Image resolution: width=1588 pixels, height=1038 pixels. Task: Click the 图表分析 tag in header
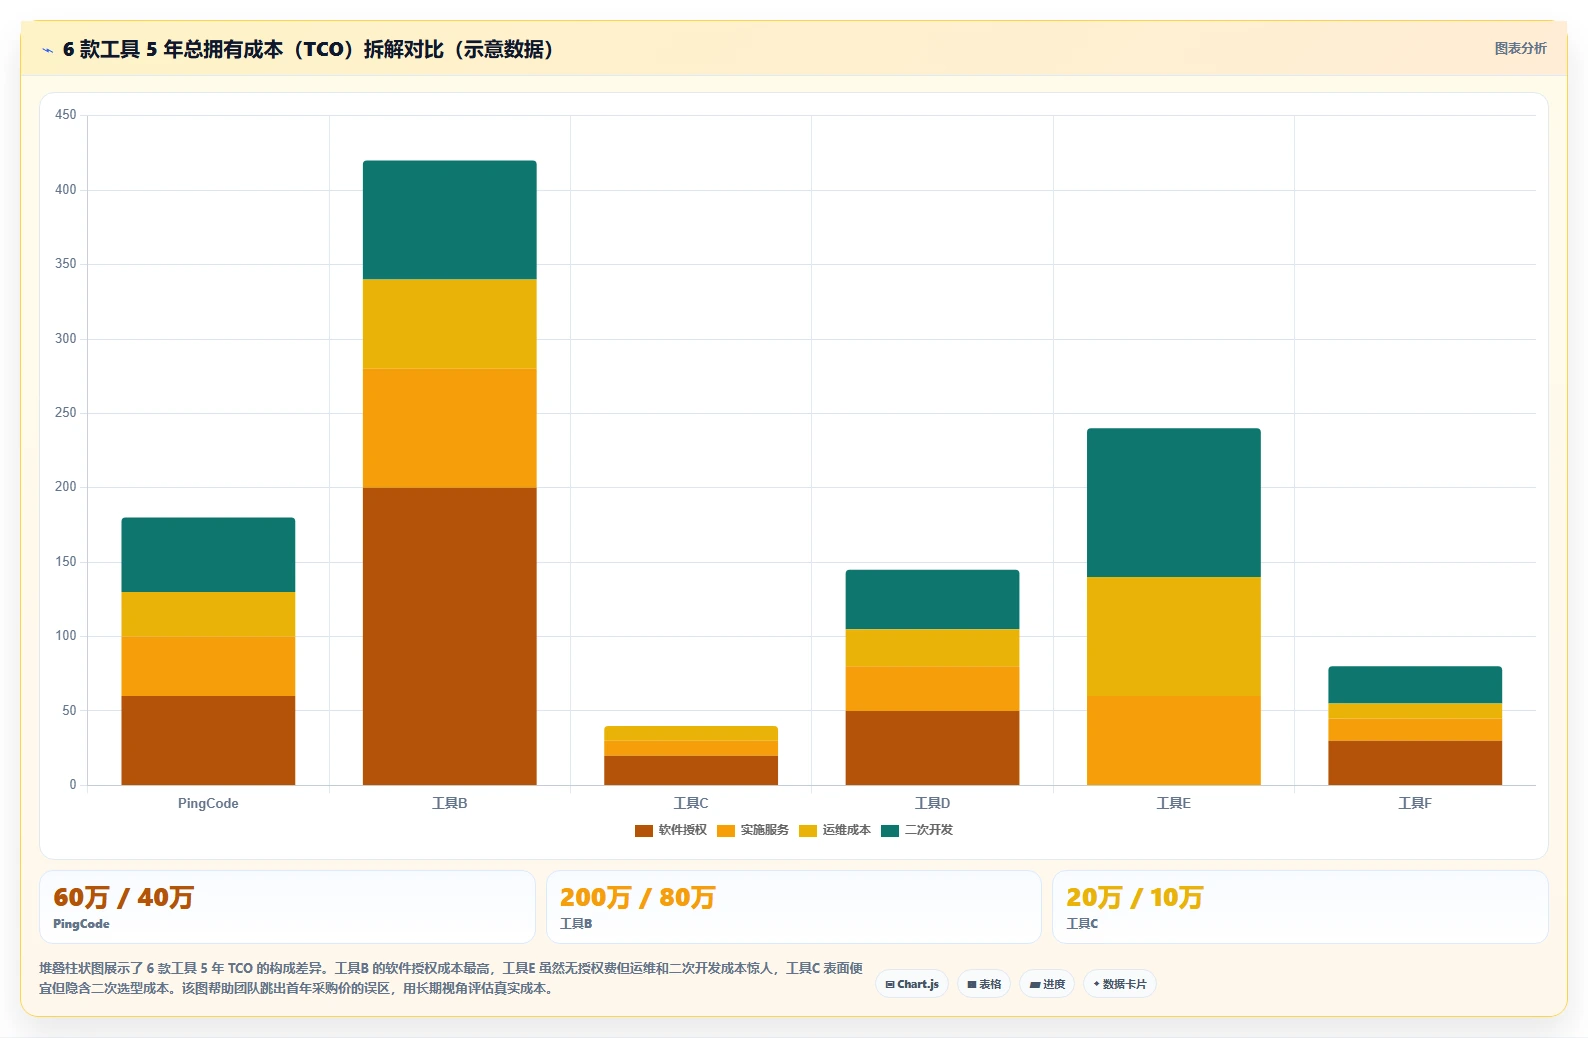tap(1520, 48)
